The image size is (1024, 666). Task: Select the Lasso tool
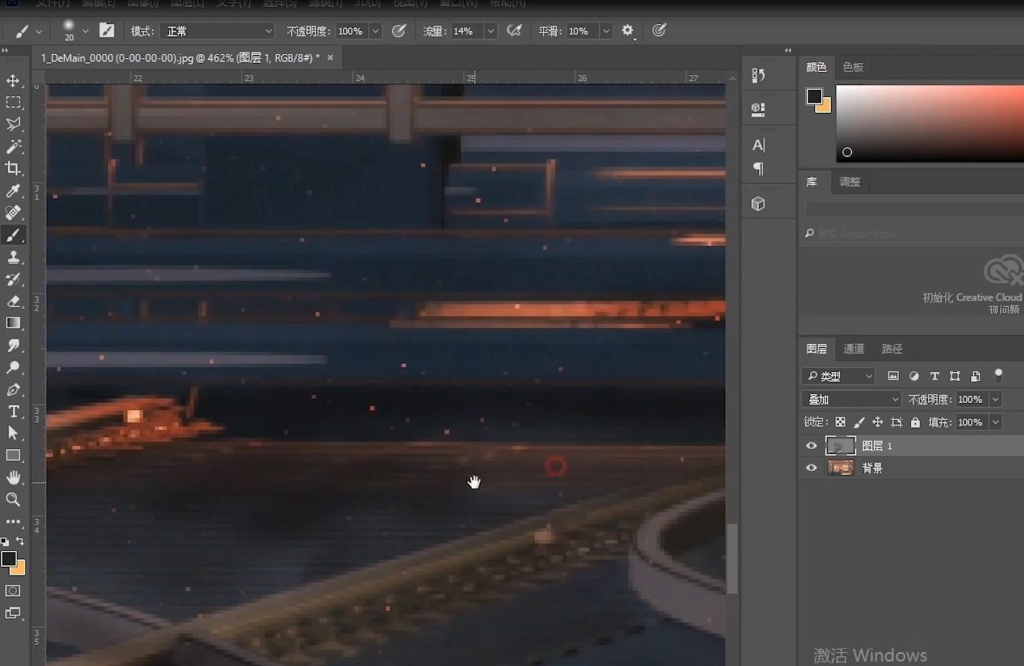pos(13,125)
